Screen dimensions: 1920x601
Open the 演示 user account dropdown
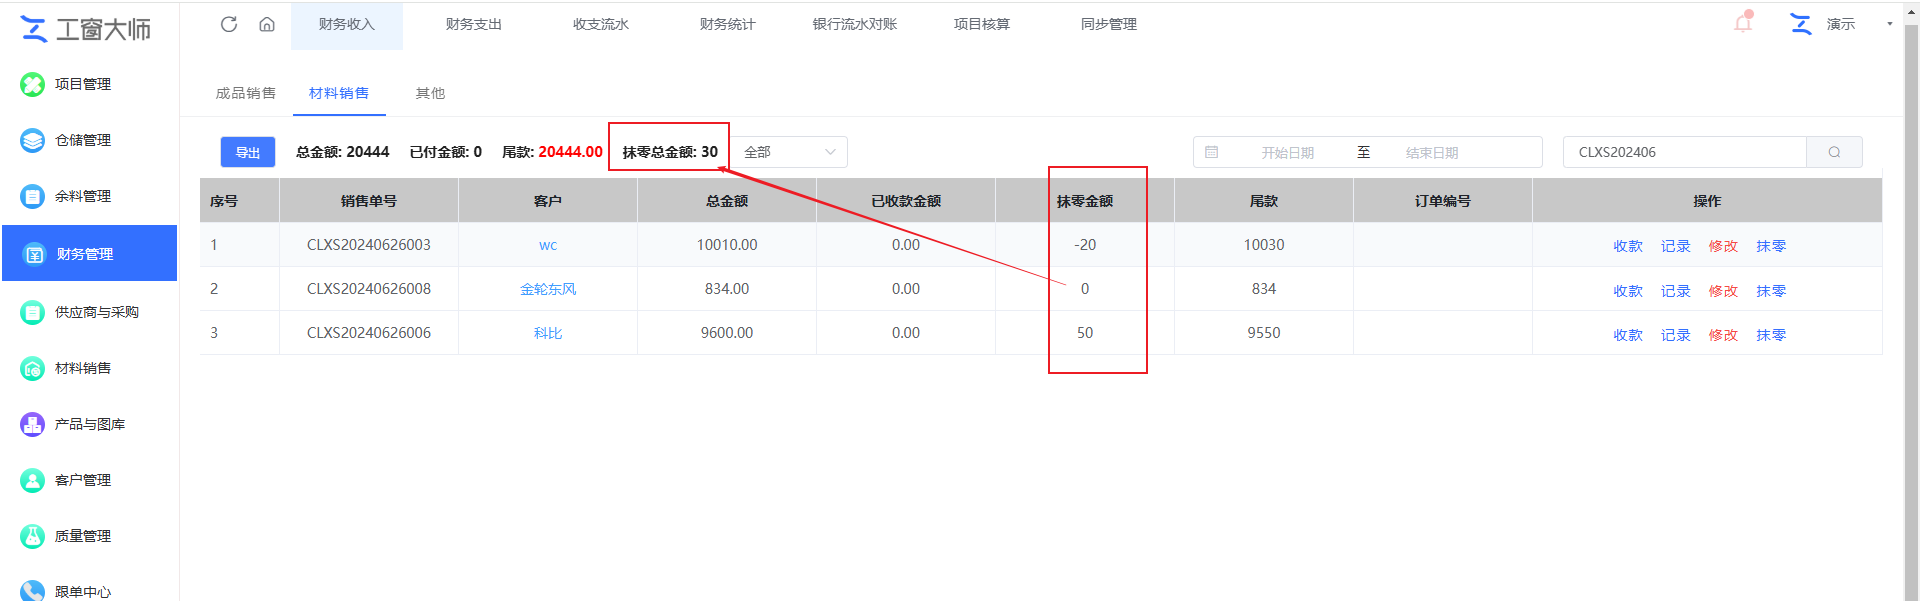point(1840,24)
